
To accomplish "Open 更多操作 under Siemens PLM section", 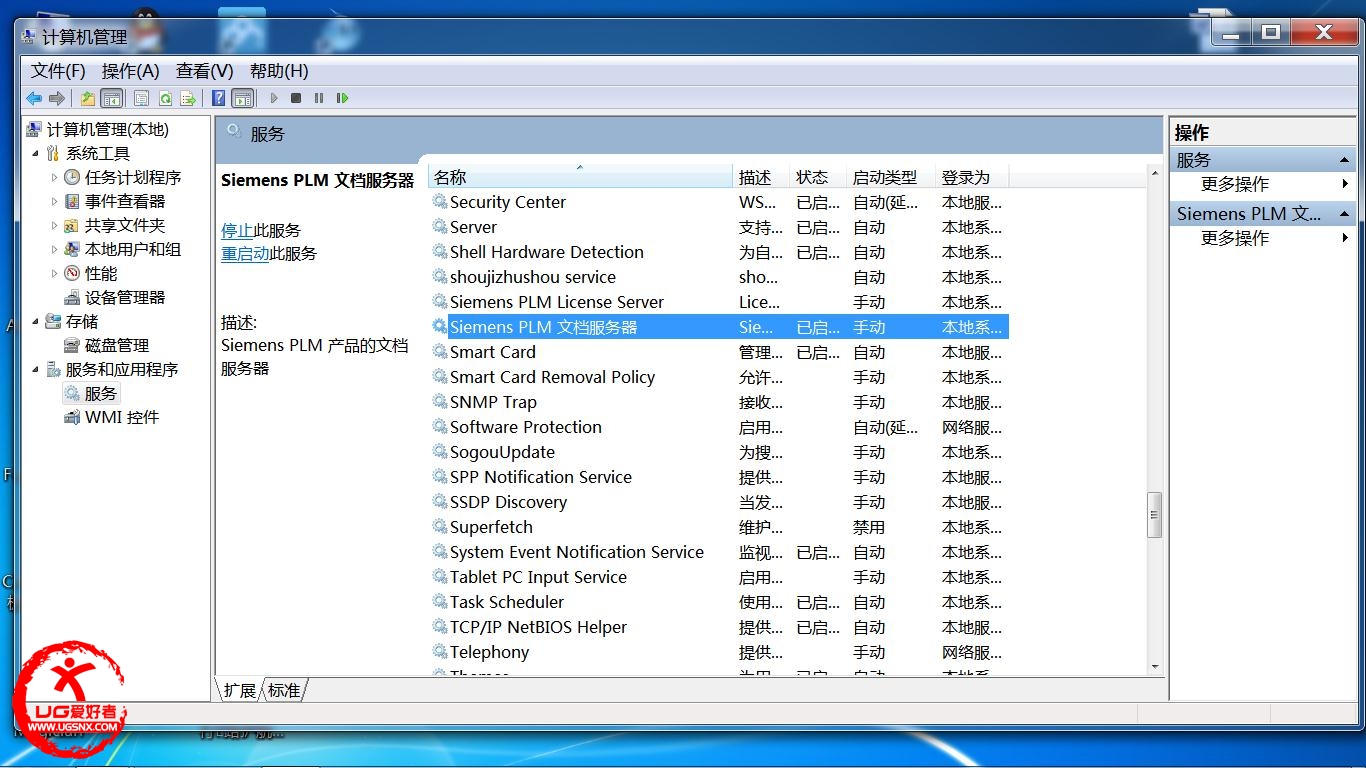I will [1235, 238].
